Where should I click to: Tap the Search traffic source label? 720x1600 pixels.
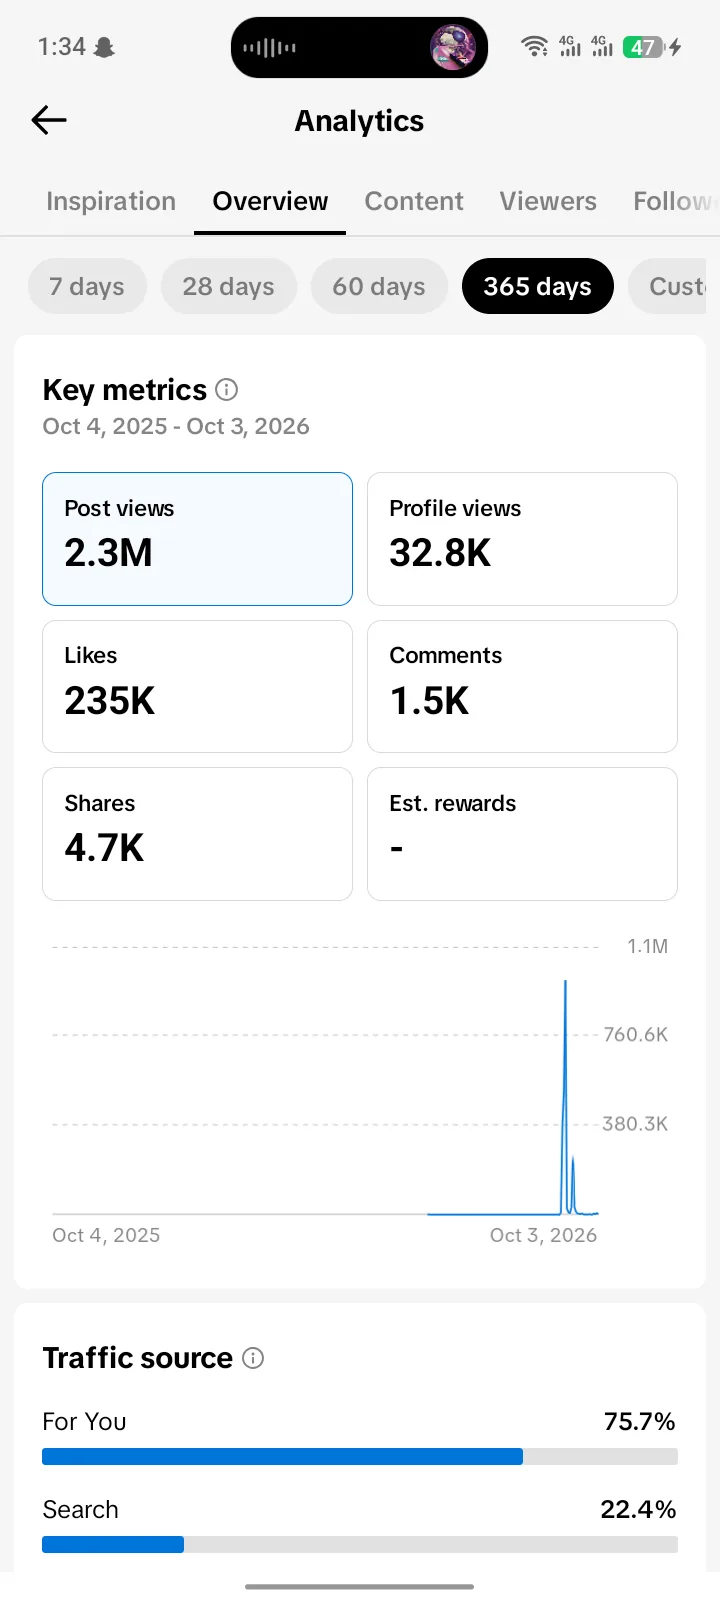point(80,1509)
